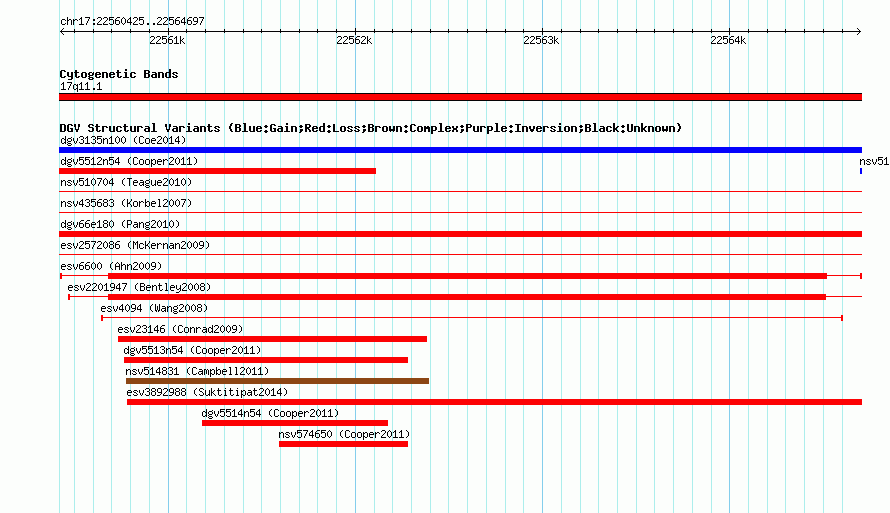Click the nsv435683 (Korbel2007) label

126,203
